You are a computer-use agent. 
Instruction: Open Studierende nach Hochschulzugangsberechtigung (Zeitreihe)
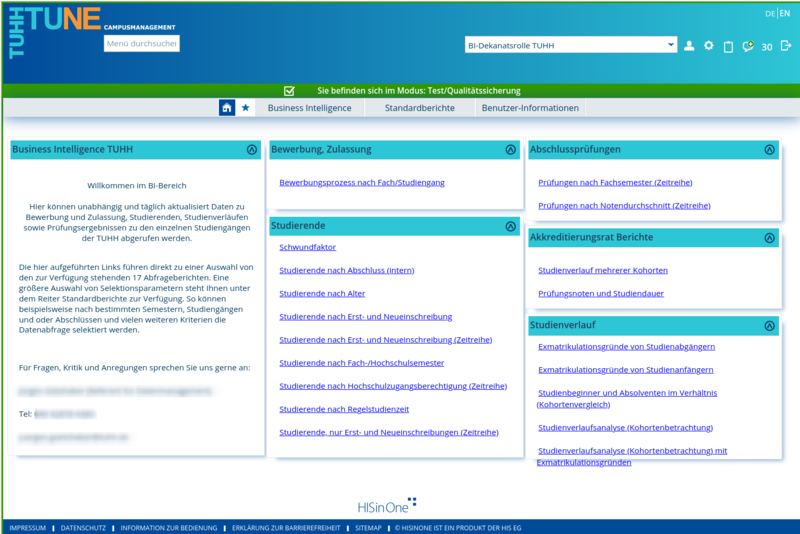[393, 386]
